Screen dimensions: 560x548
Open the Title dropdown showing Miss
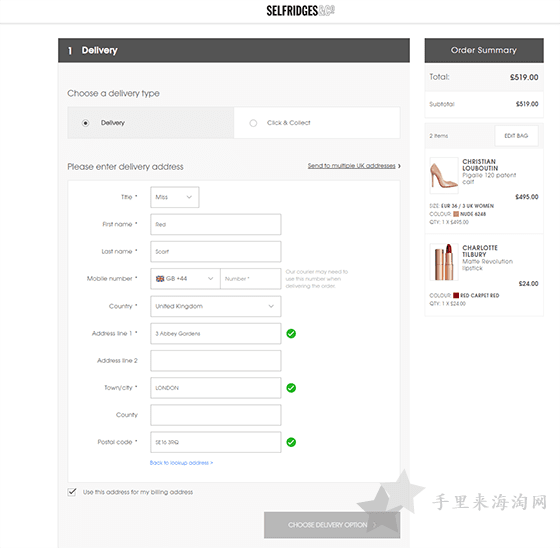click(x=175, y=197)
